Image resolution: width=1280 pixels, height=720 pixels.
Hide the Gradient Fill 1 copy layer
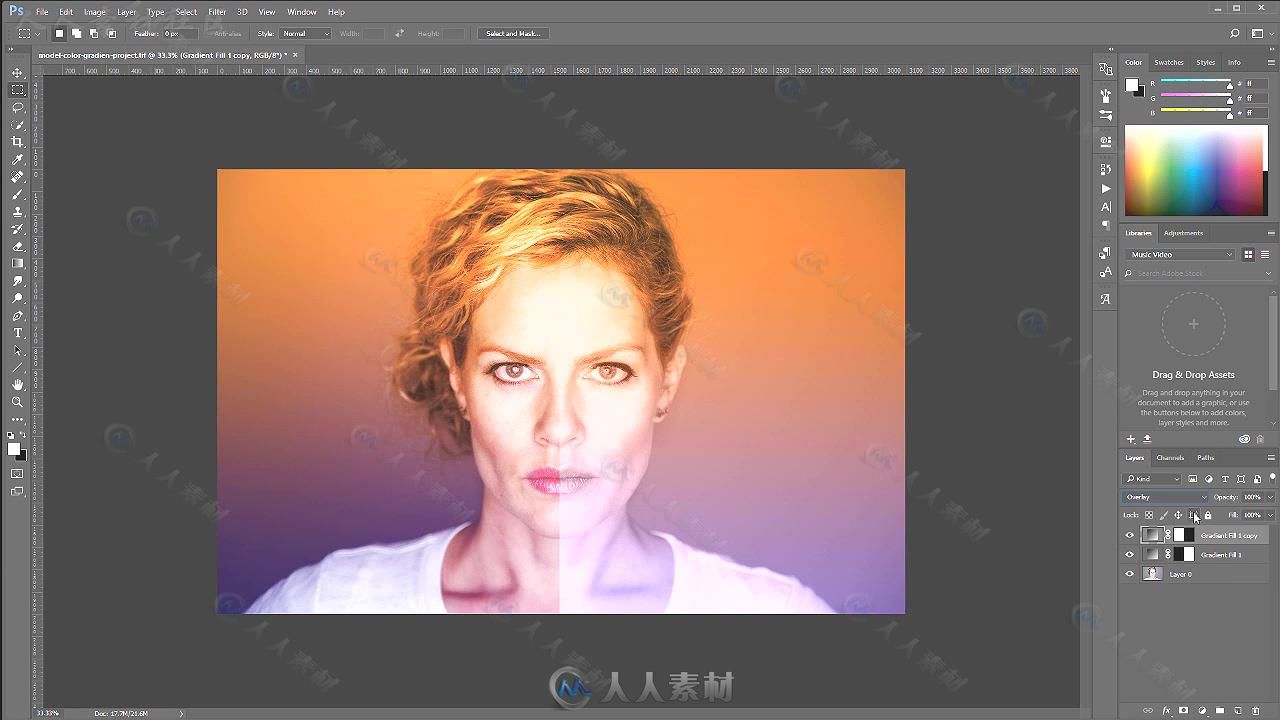tap(1130, 535)
